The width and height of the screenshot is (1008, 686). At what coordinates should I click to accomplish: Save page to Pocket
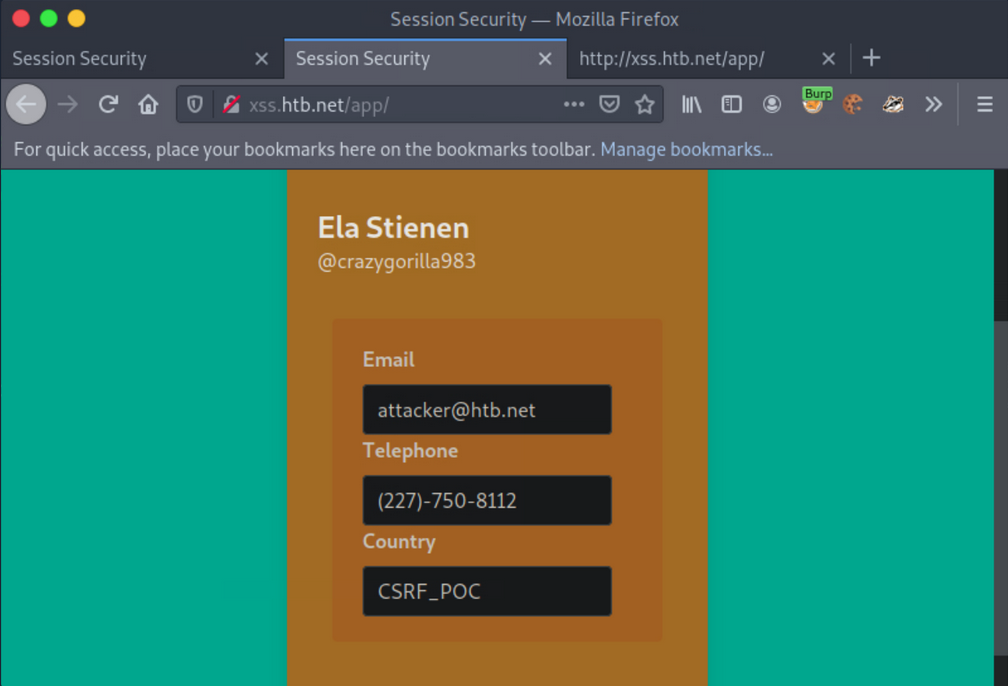point(609,104)
